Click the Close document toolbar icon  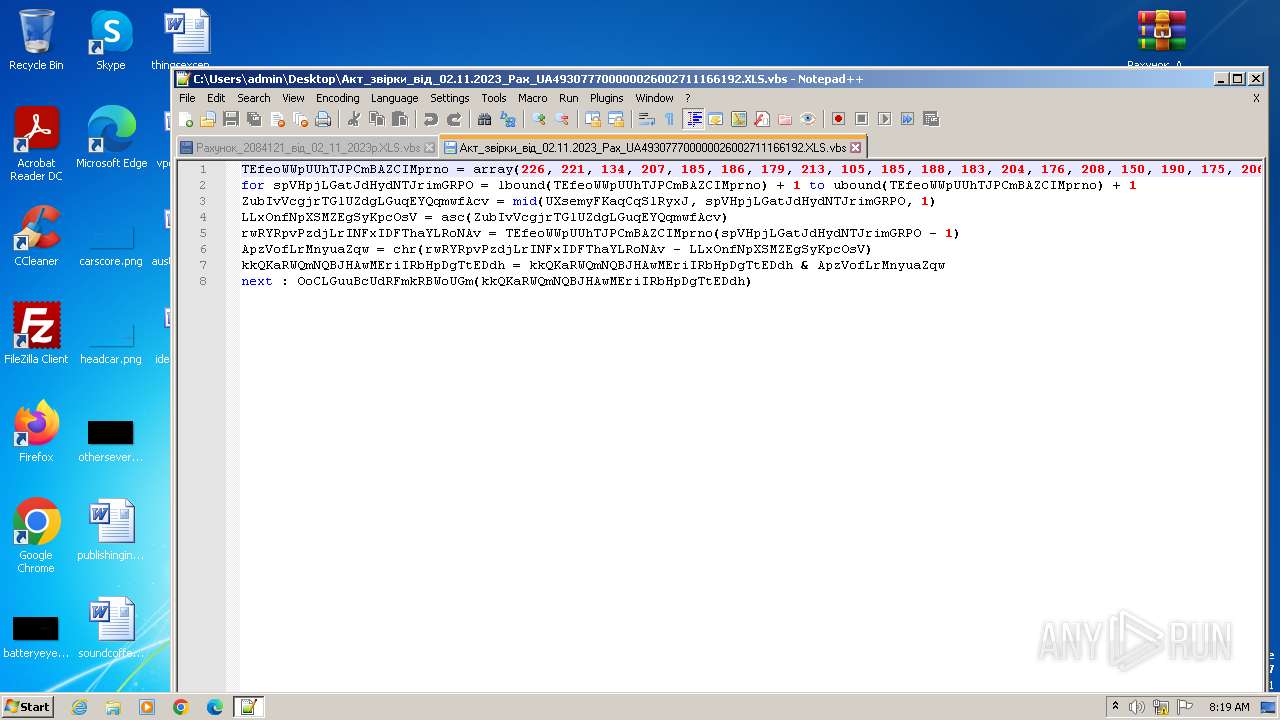click(x=277, y=119)
